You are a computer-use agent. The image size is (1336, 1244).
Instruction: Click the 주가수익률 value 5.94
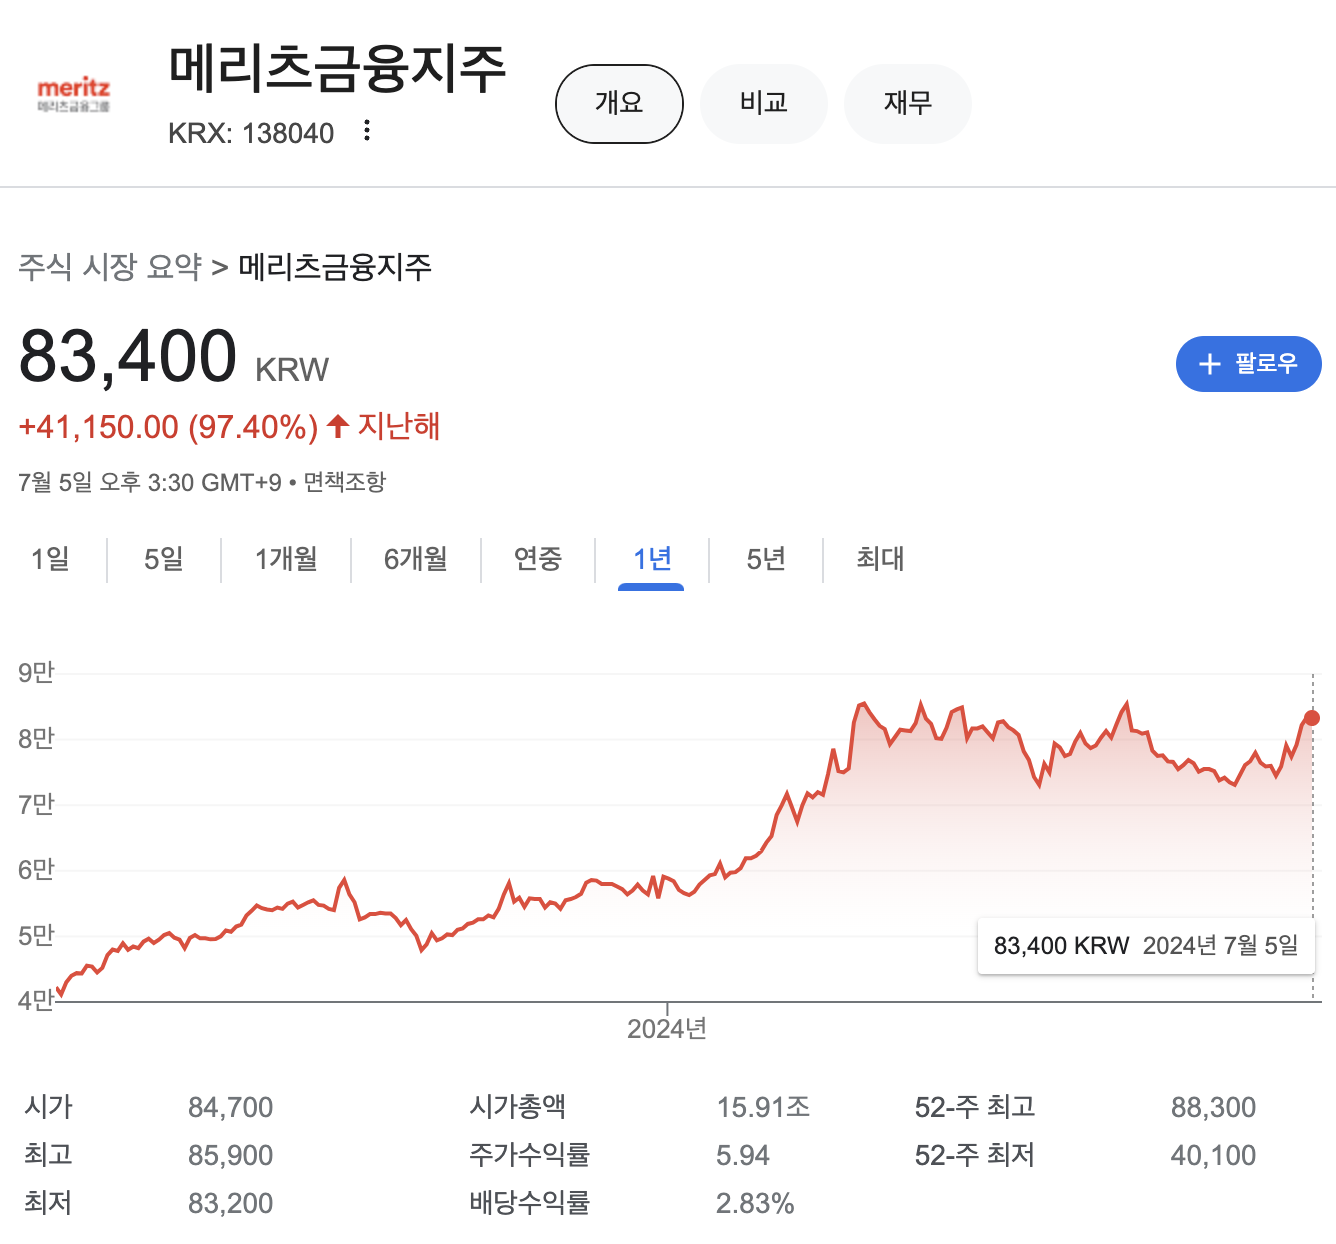(743, 1155)
